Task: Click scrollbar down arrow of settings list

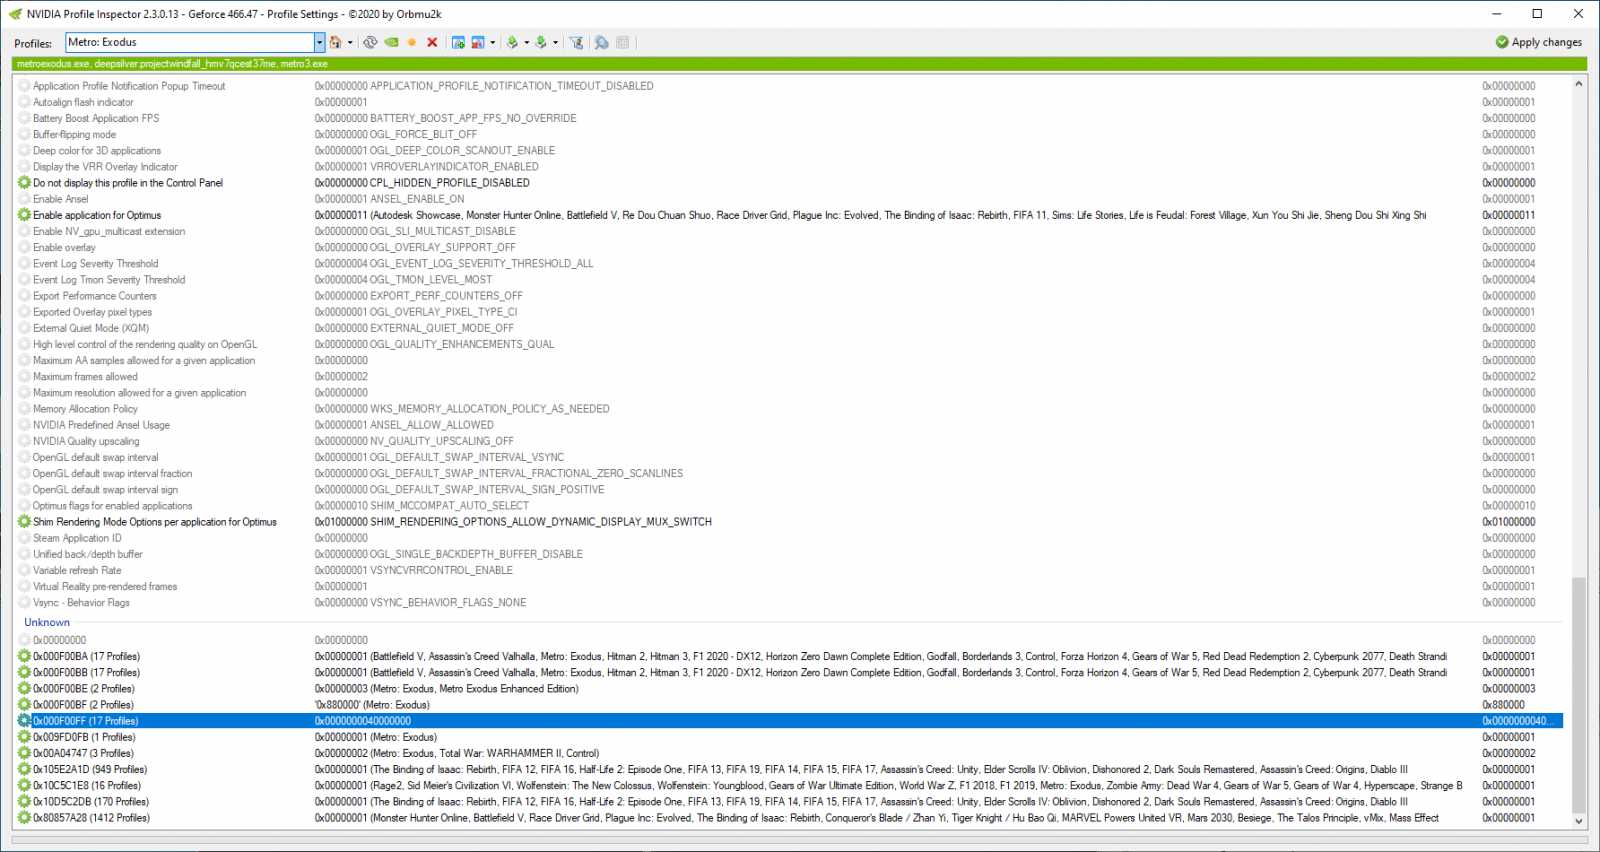Action: click(1579, 821)
